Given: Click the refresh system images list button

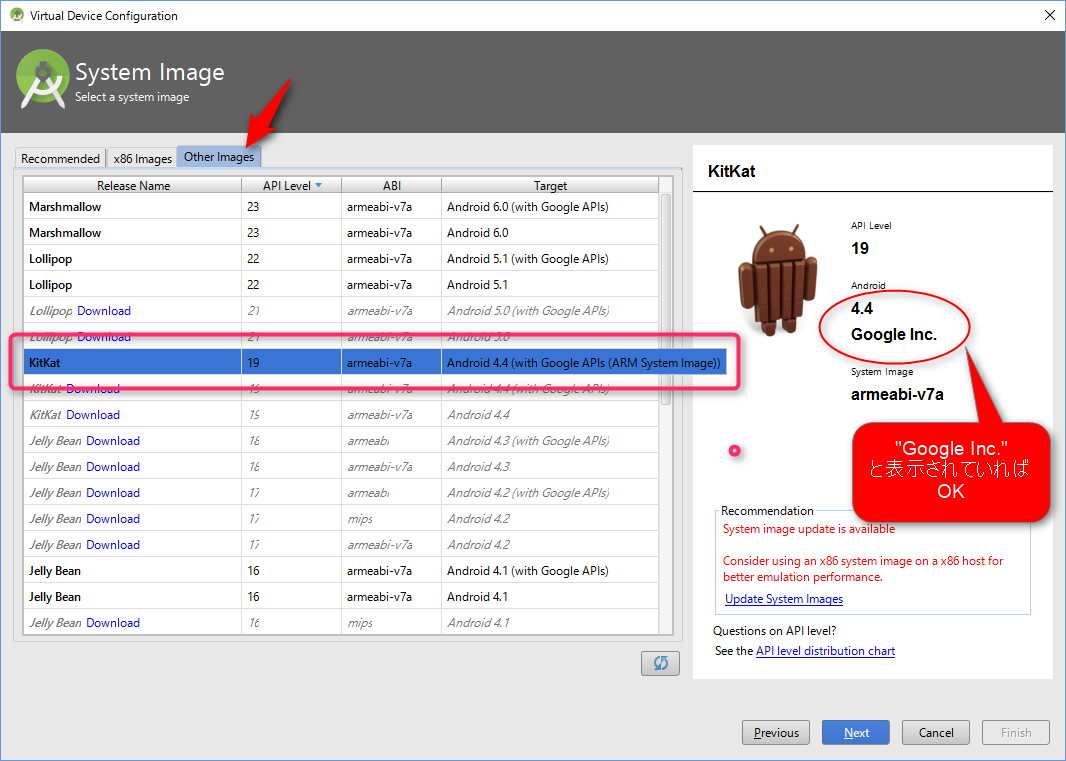Looking at the screenshot, I should click(660, 663).
